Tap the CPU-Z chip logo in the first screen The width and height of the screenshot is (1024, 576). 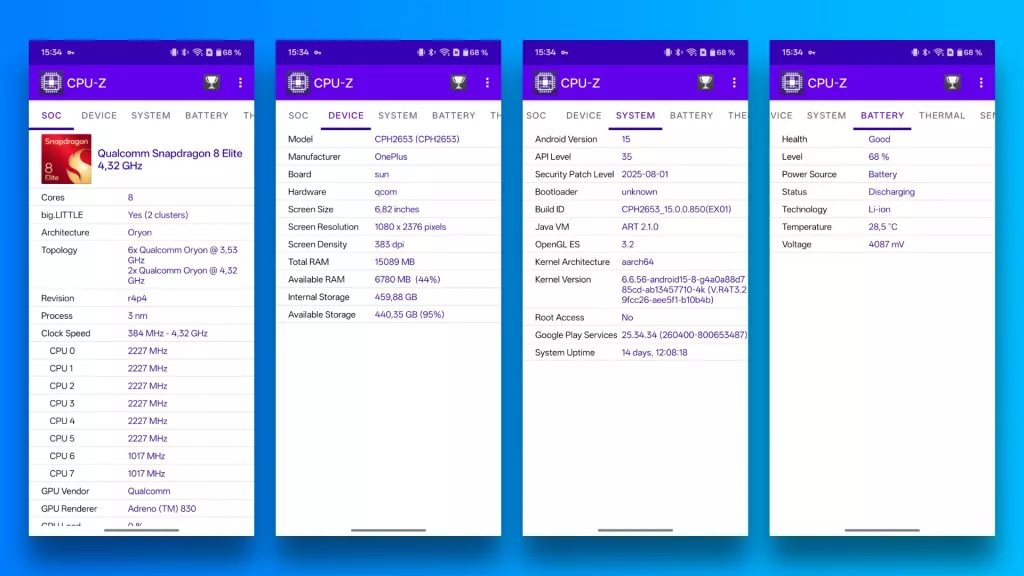coord(51,83)
